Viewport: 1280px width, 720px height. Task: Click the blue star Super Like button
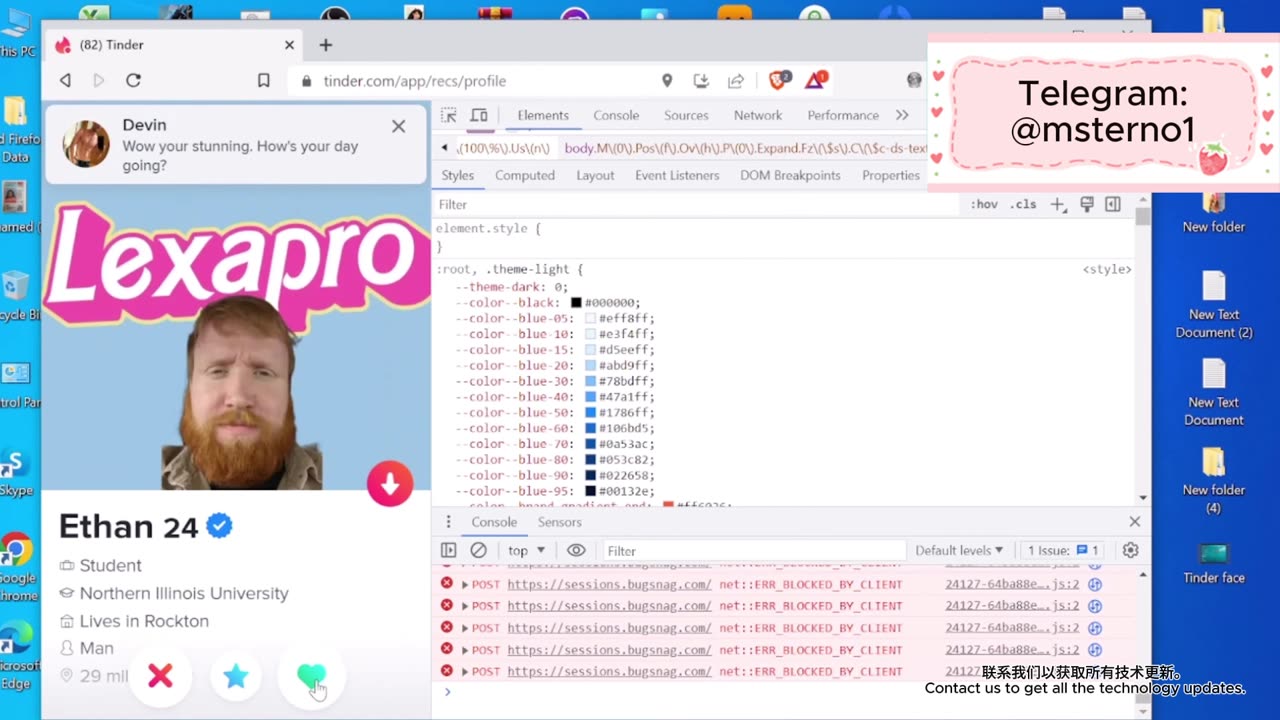(236, 677)
